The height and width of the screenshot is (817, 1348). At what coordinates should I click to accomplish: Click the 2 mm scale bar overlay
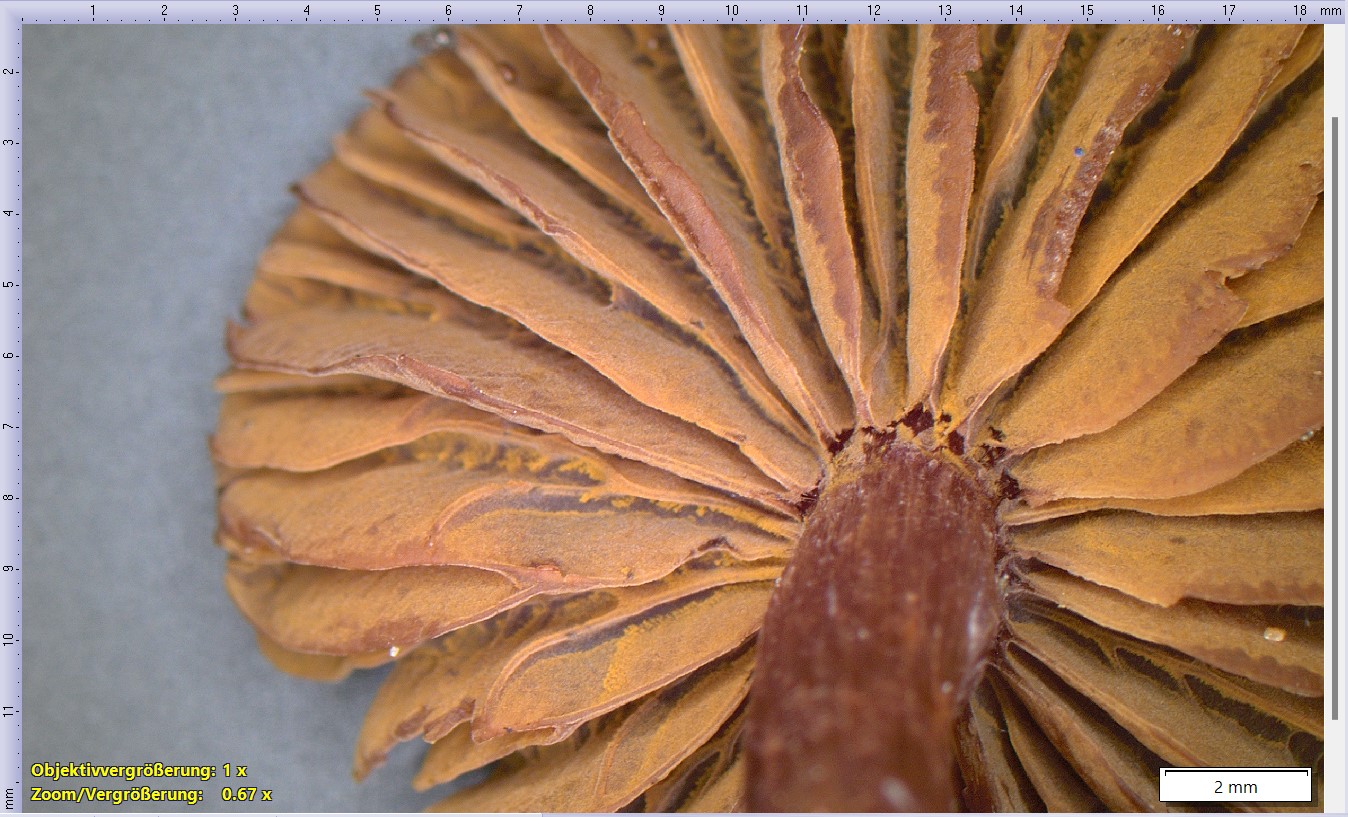1234,784
